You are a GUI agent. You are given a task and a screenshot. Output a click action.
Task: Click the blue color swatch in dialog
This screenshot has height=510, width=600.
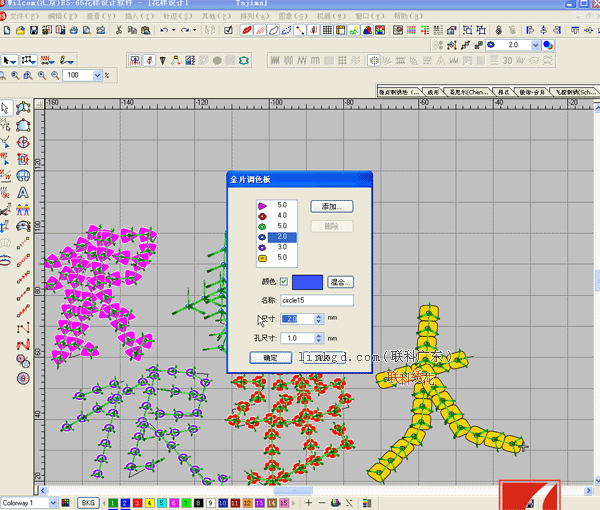[307, 282]
